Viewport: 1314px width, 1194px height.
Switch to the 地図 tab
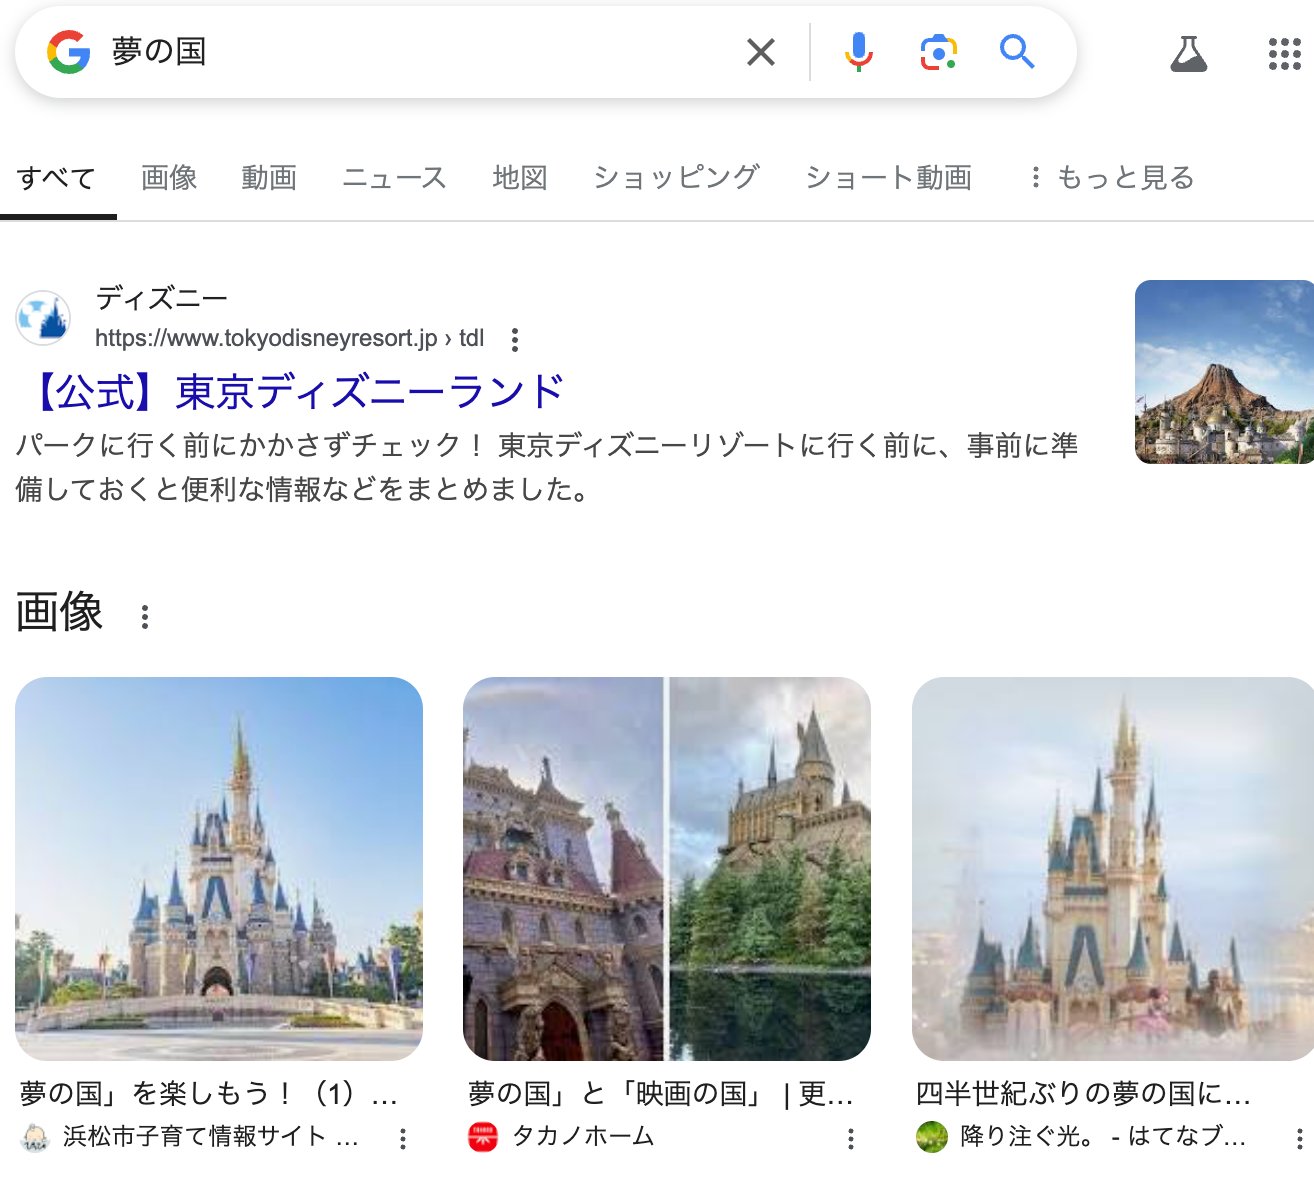click(520, 178)
